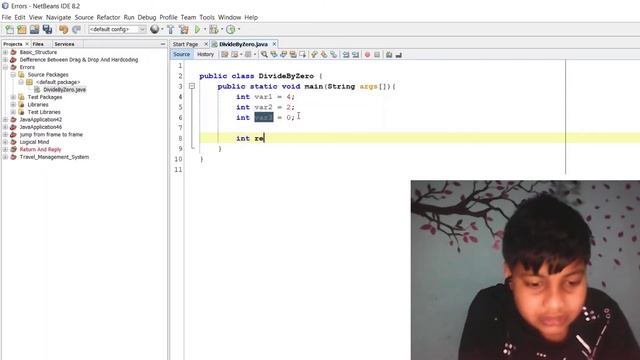Open the Tools menu

coord(207,17)
